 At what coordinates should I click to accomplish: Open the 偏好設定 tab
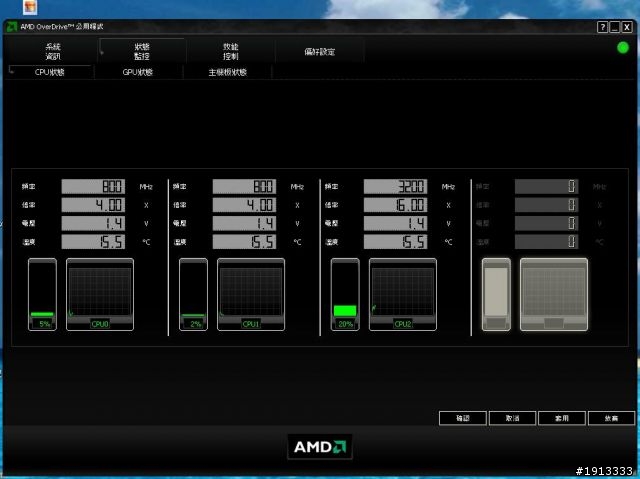(320, 52)
